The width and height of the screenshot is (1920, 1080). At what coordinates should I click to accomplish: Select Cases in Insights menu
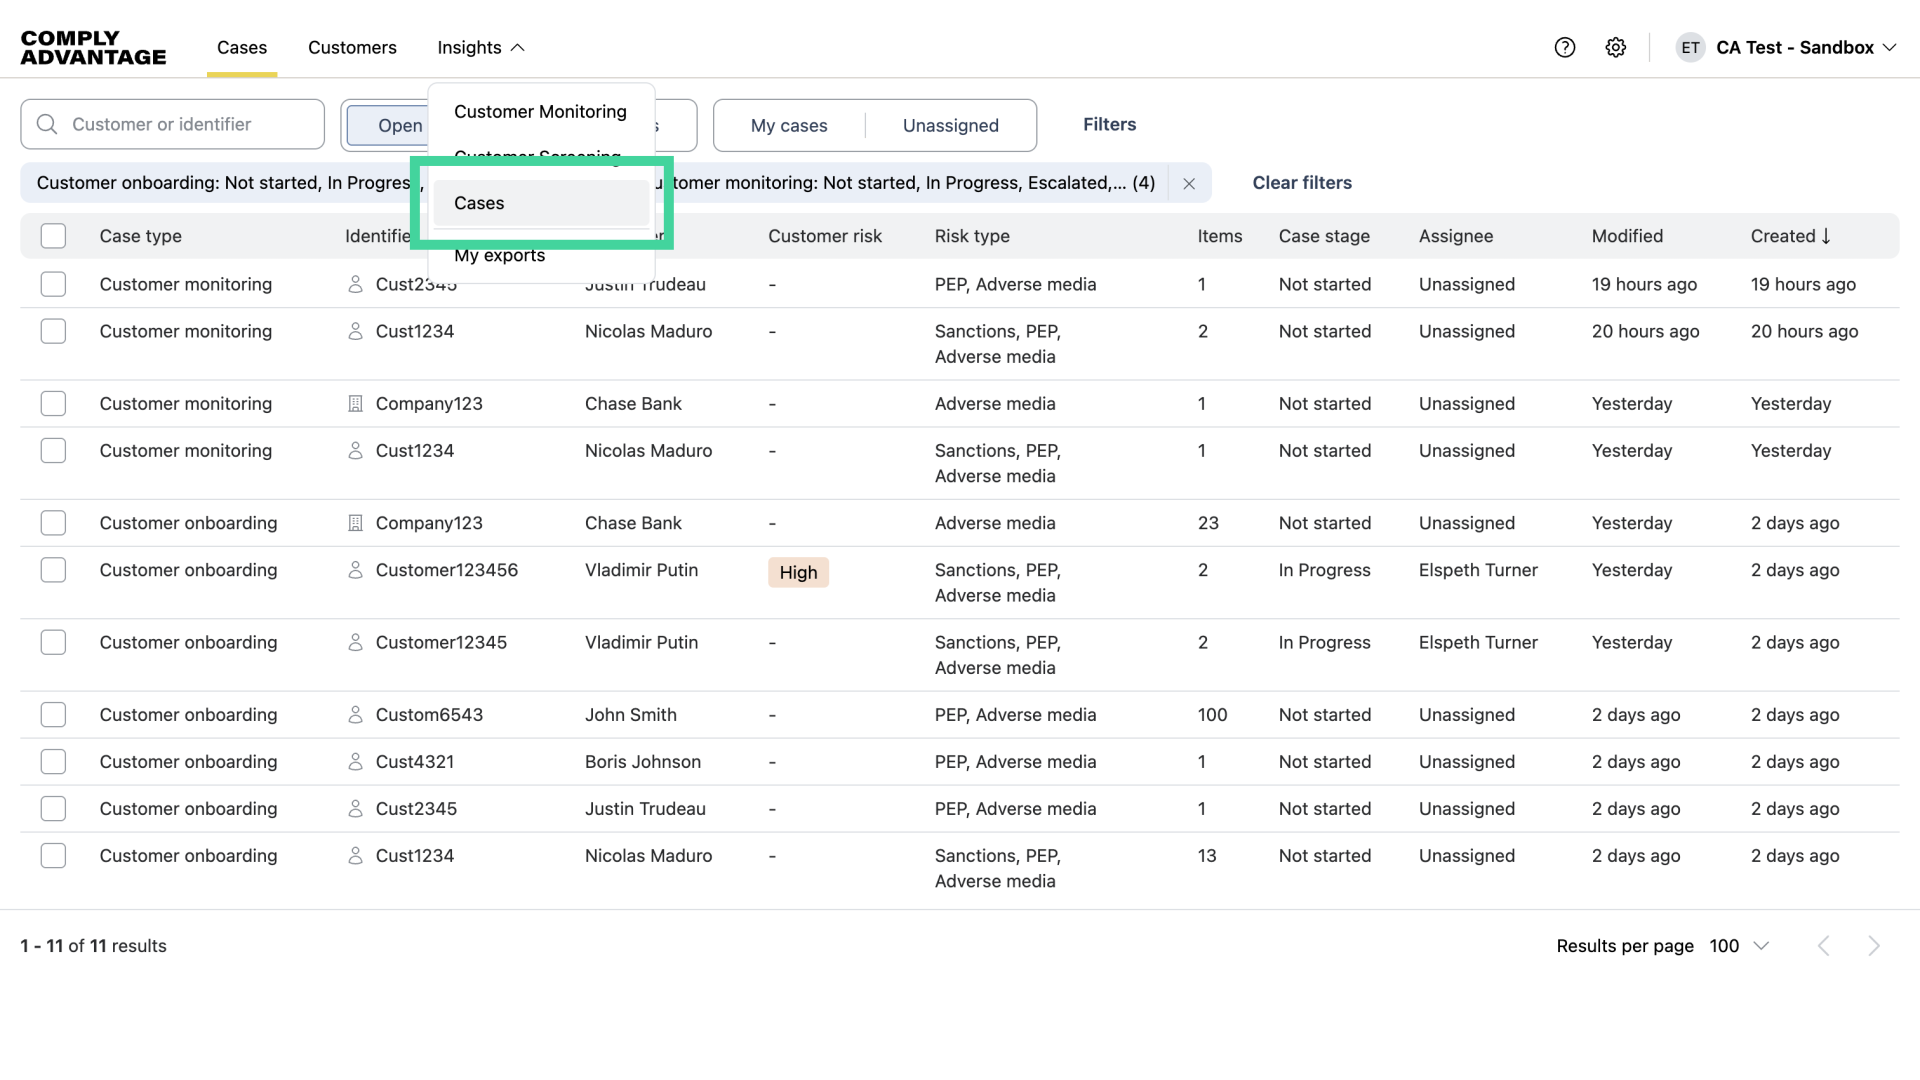pyautogui.click(x=479, y=203)
